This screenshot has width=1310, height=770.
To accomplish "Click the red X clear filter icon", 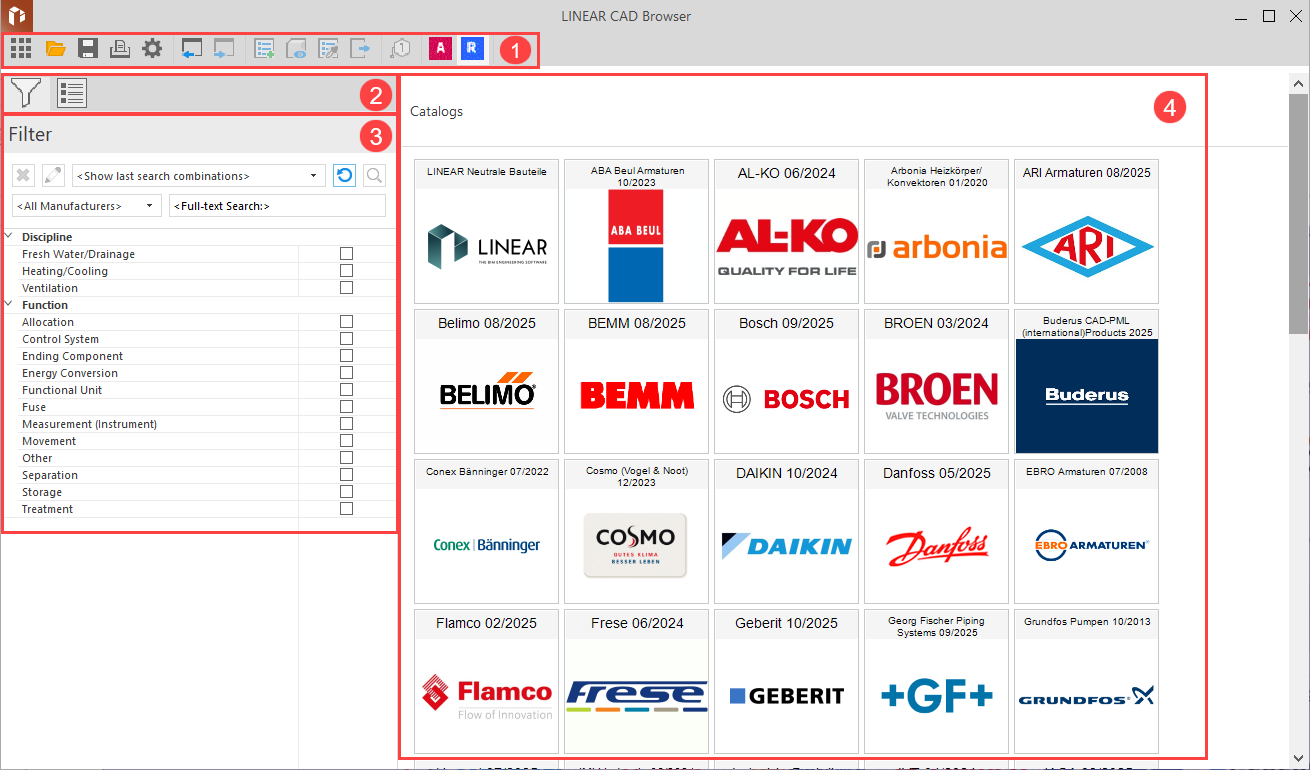I will [24, 176].
